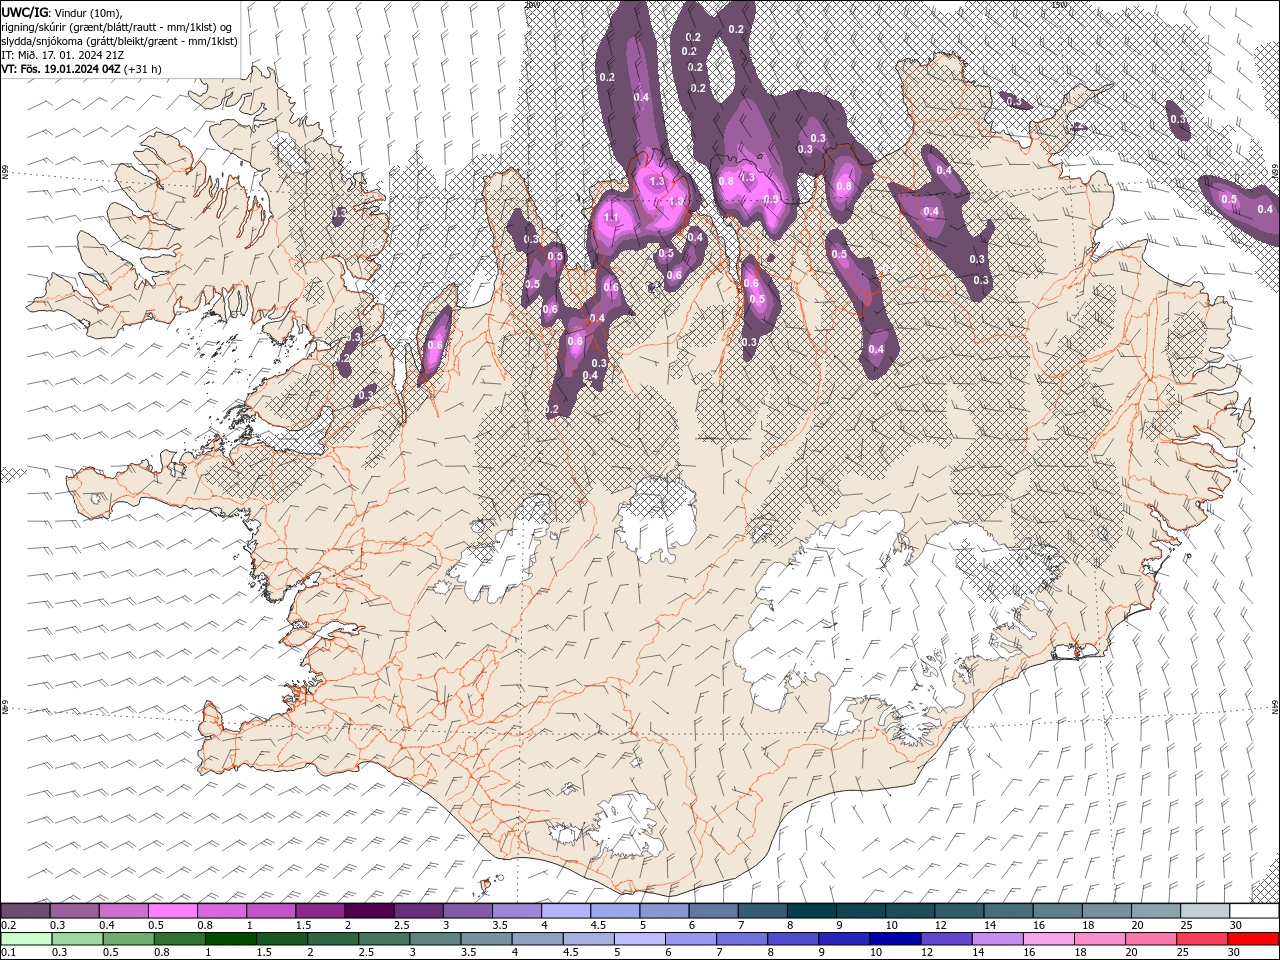Screen dimensions: 1280x960
Task: Select the 25 coral-red swatch in lower legend
Action: tap(1201, 939)
